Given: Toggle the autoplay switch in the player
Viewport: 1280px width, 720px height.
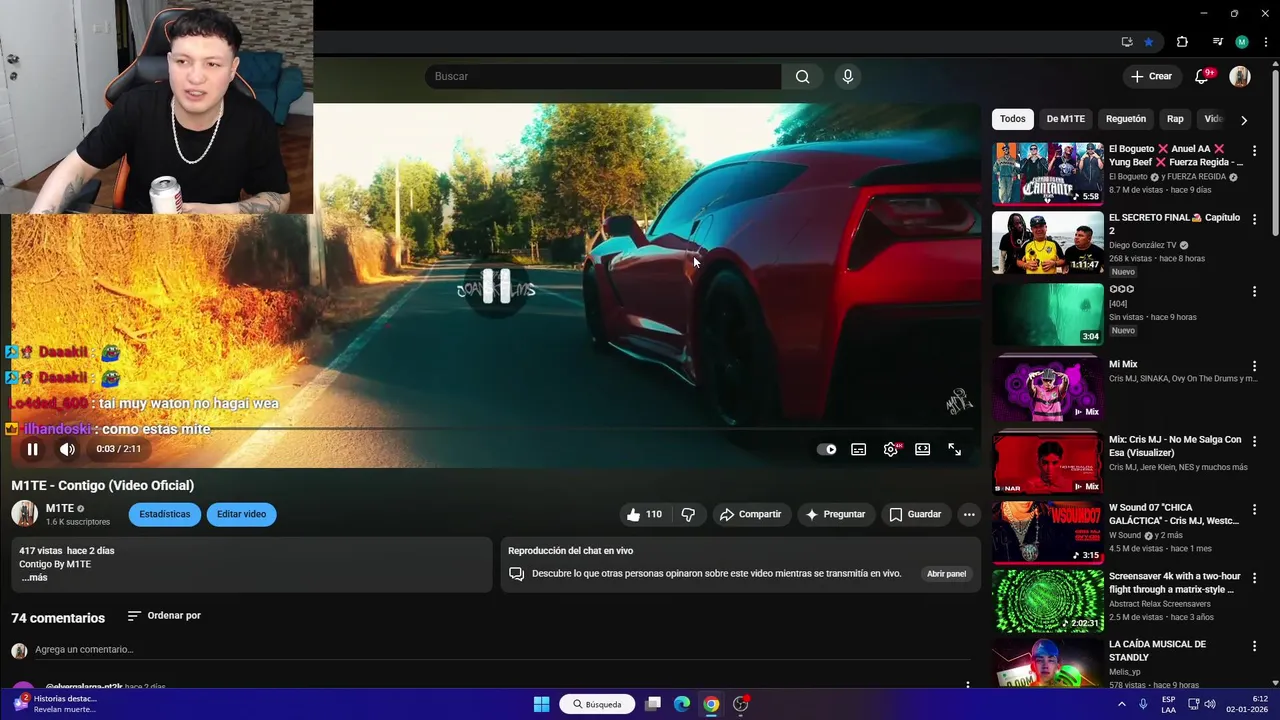Looking at the screenshot, I should click(827, 450).
